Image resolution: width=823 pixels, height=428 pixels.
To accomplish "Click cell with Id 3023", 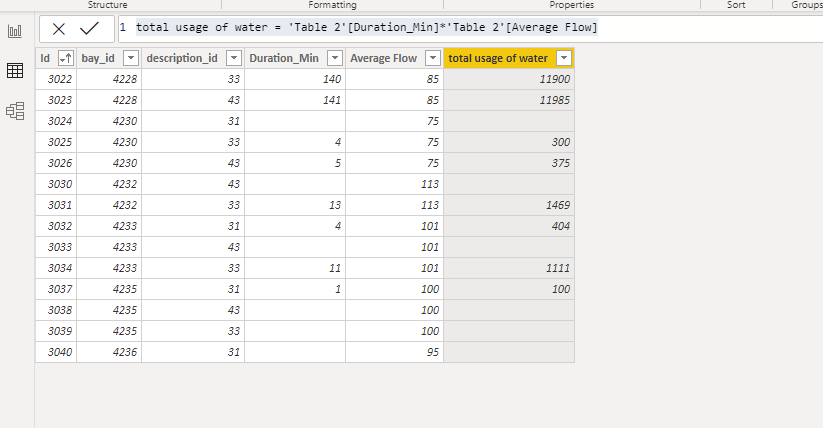I will tap(56, 100).
